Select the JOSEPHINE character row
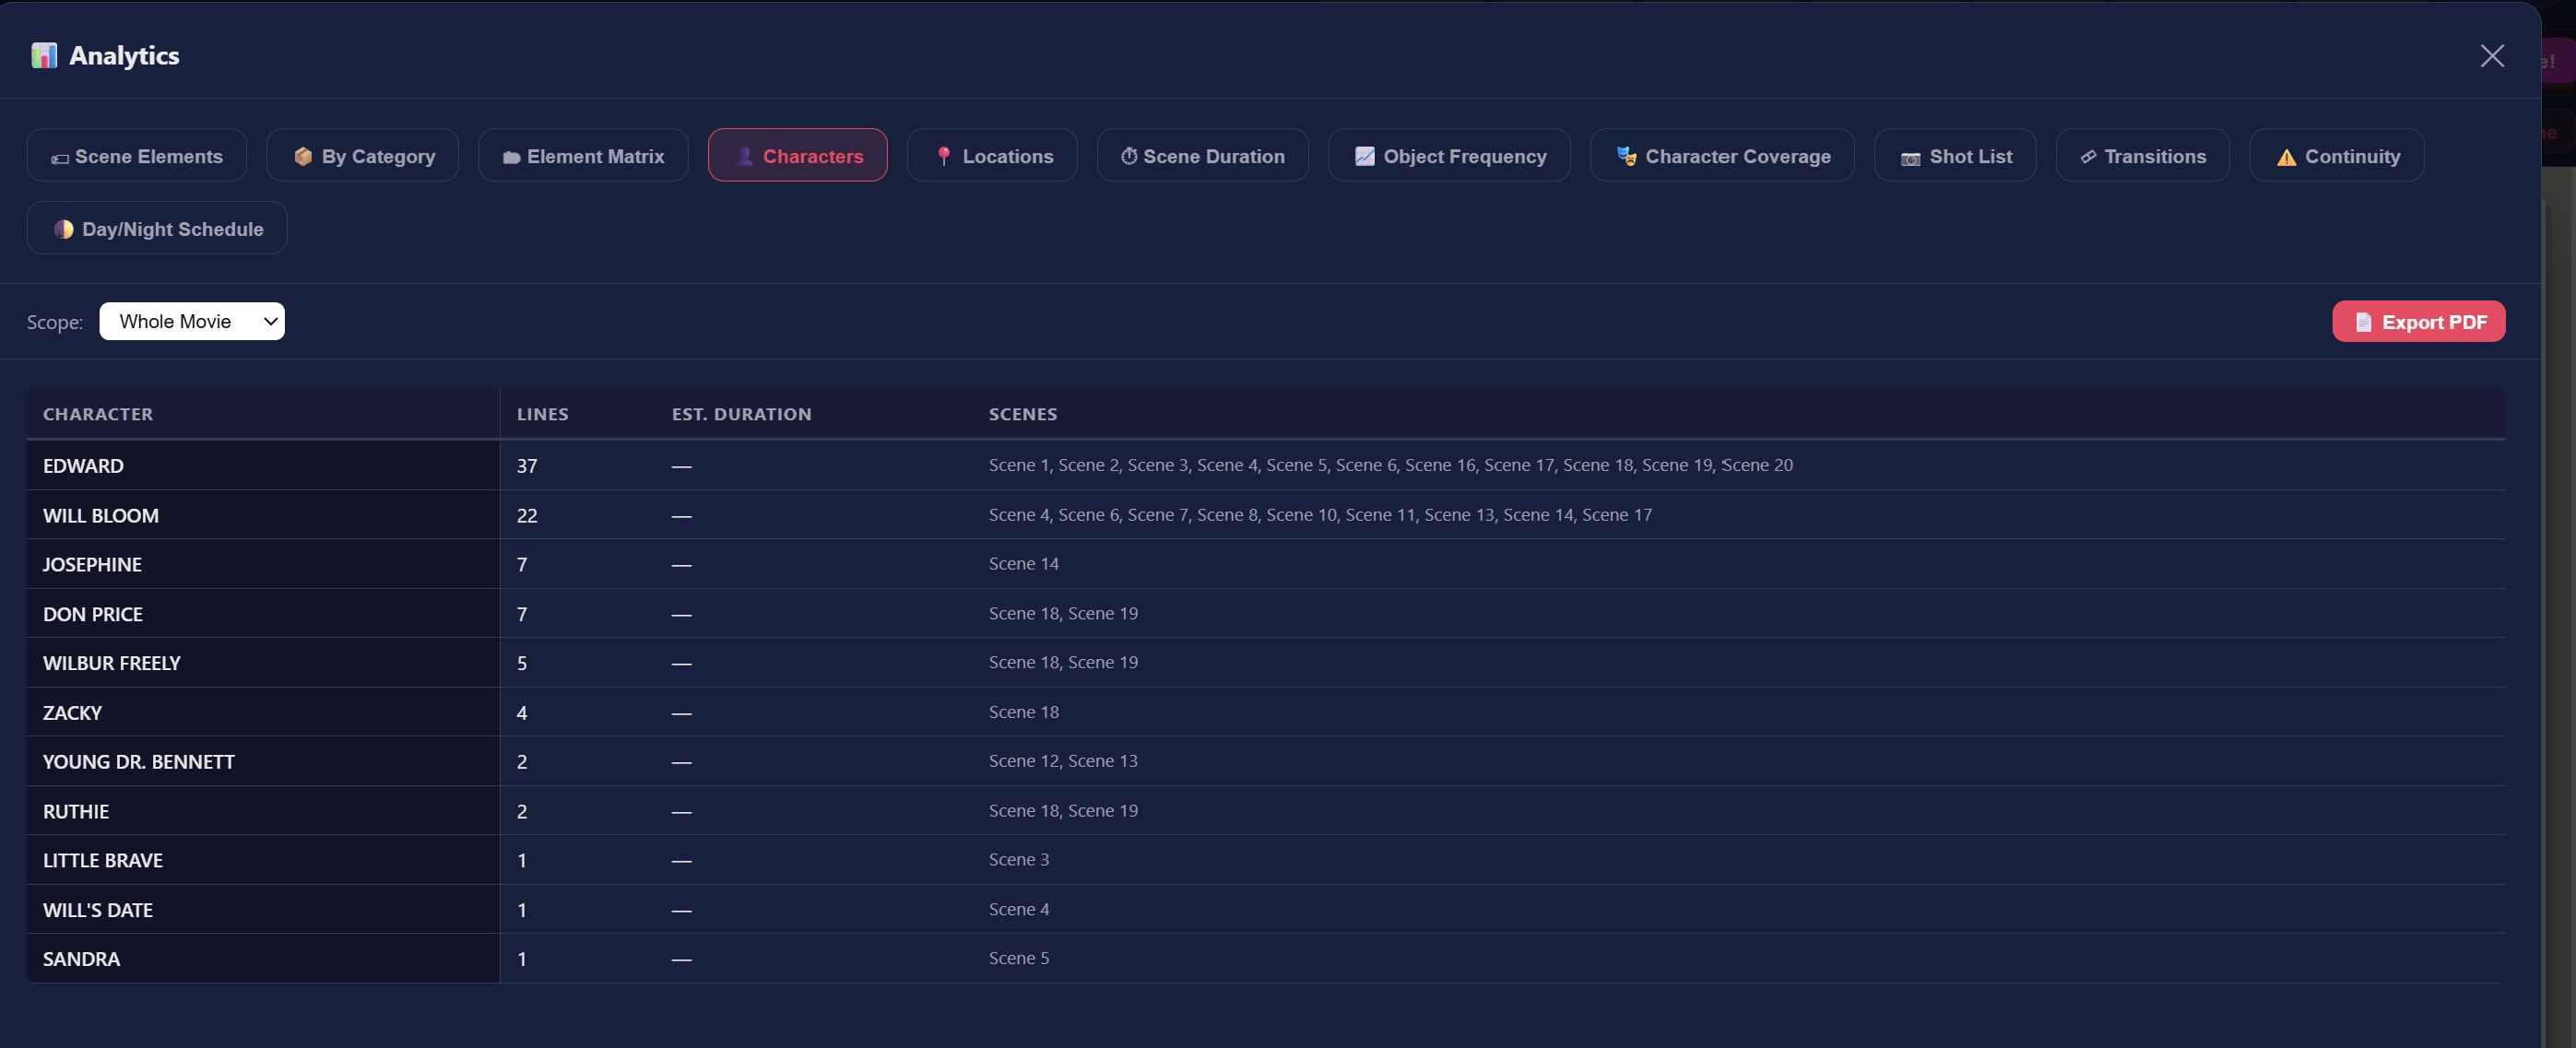Image resolution: width=2576 pixels, height=1048 pixels. (1266, 564)
